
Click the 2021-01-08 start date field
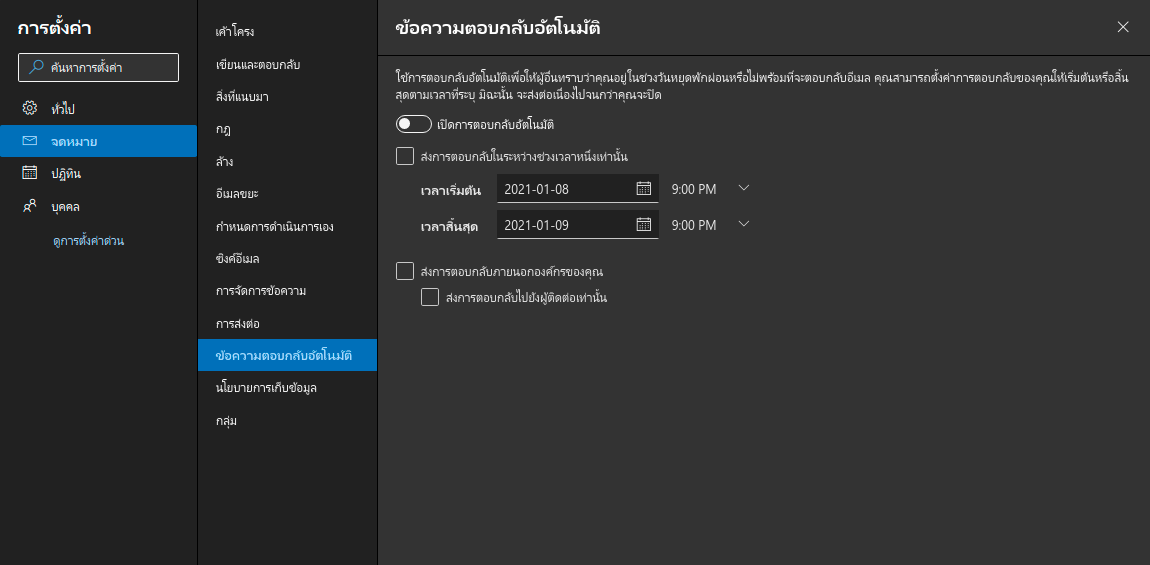tap(565, 189)
